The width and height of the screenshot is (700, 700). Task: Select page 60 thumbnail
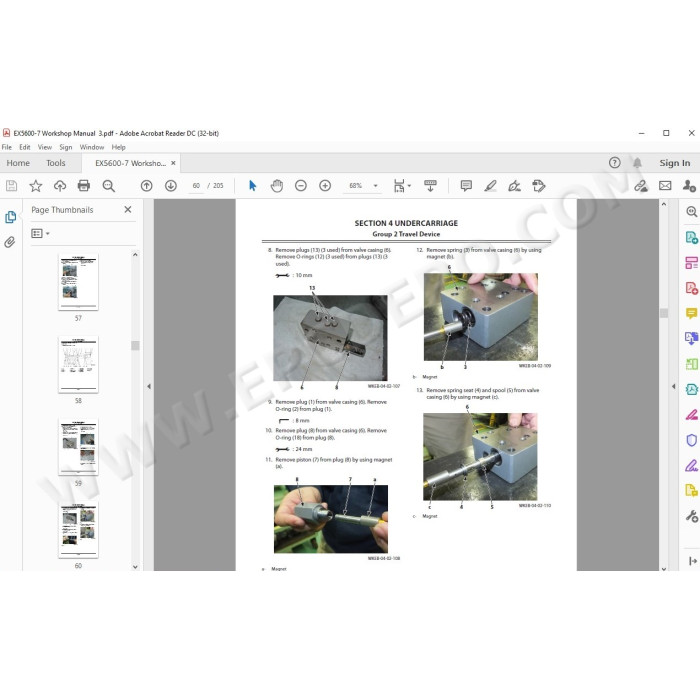click(x=78, y=530)
